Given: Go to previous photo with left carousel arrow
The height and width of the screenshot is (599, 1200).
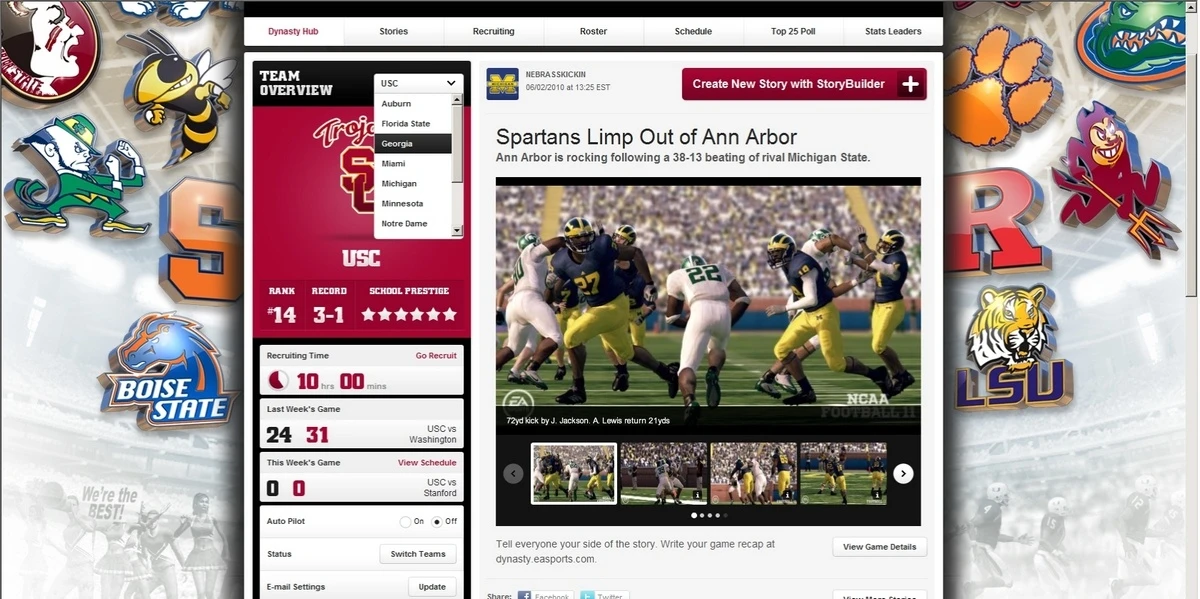Looking at the screenshot, I should [x=513, y=473].
